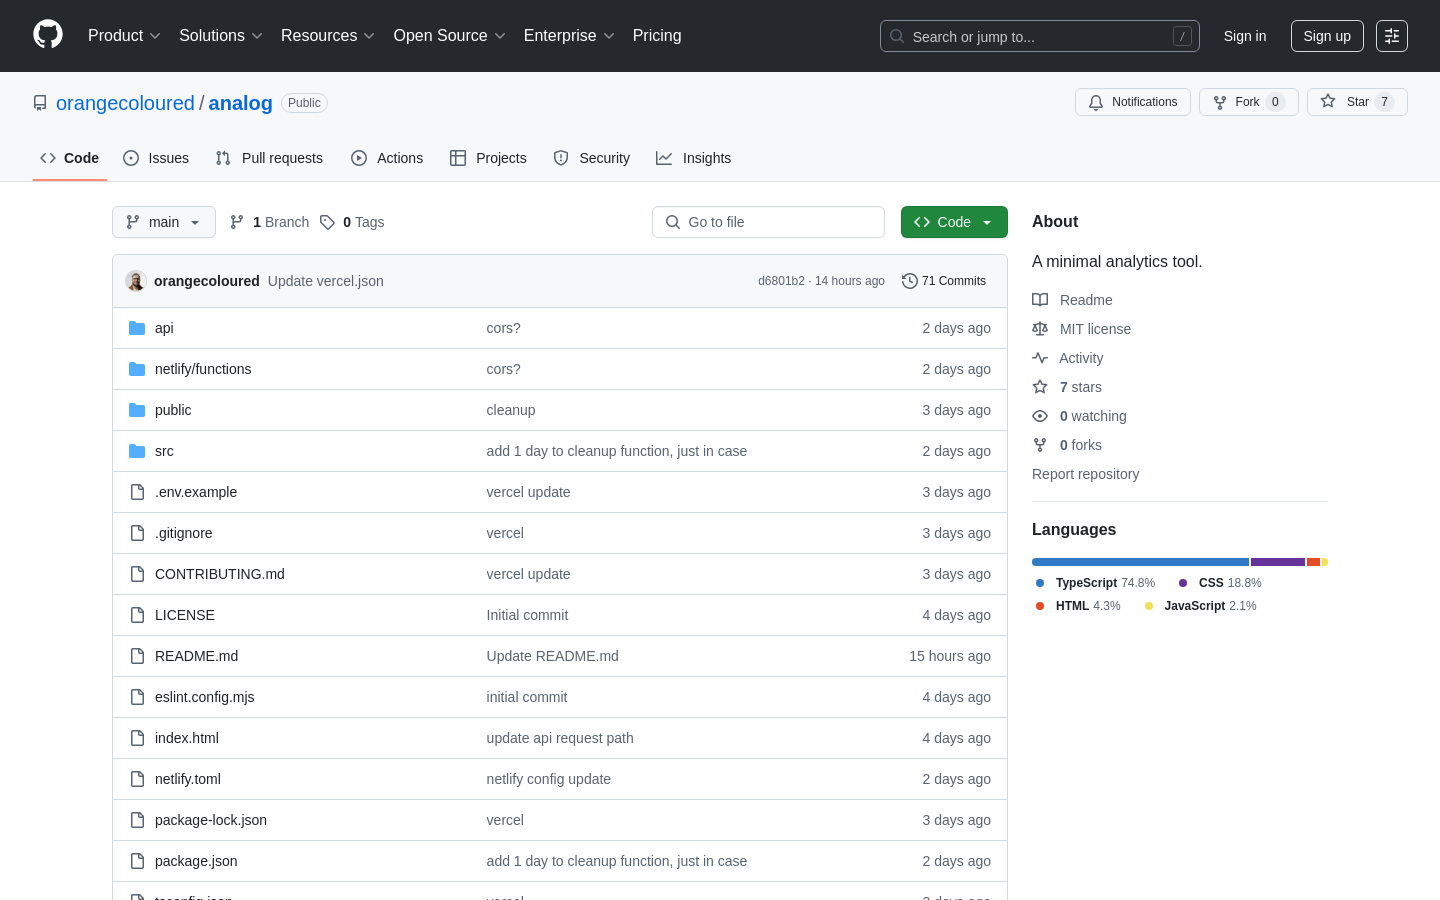Viewport: 1440px width, 900px height.
Task: Click the netlify/functions folder icon
Action: pos(137,369)
